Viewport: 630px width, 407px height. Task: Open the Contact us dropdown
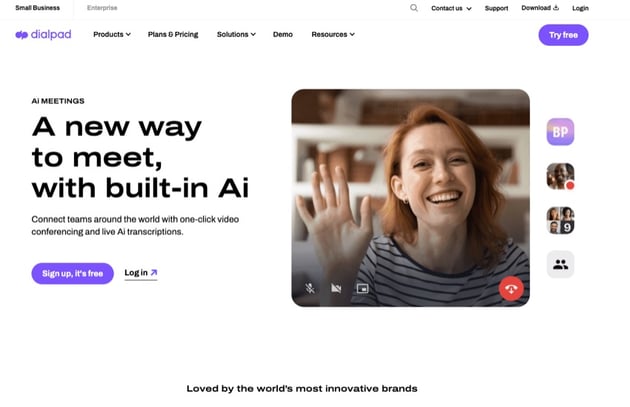451,8
